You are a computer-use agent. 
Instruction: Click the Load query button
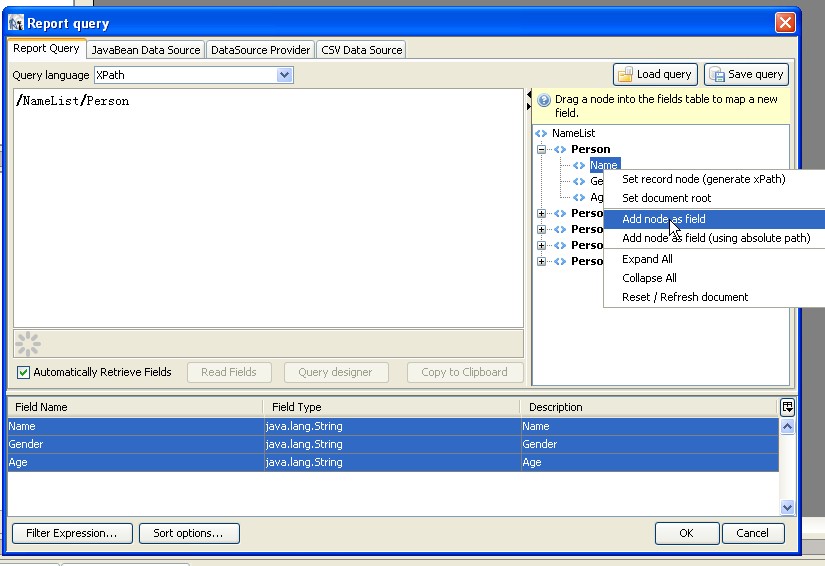point(655,75)
